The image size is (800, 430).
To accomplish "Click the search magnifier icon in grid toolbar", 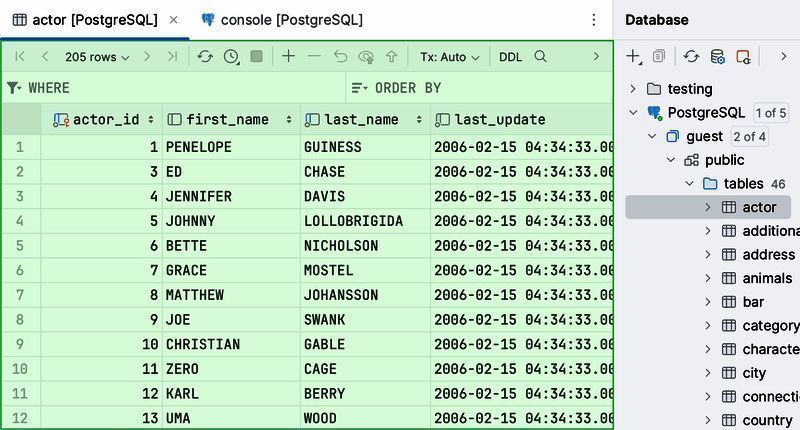I will point(541,57).
